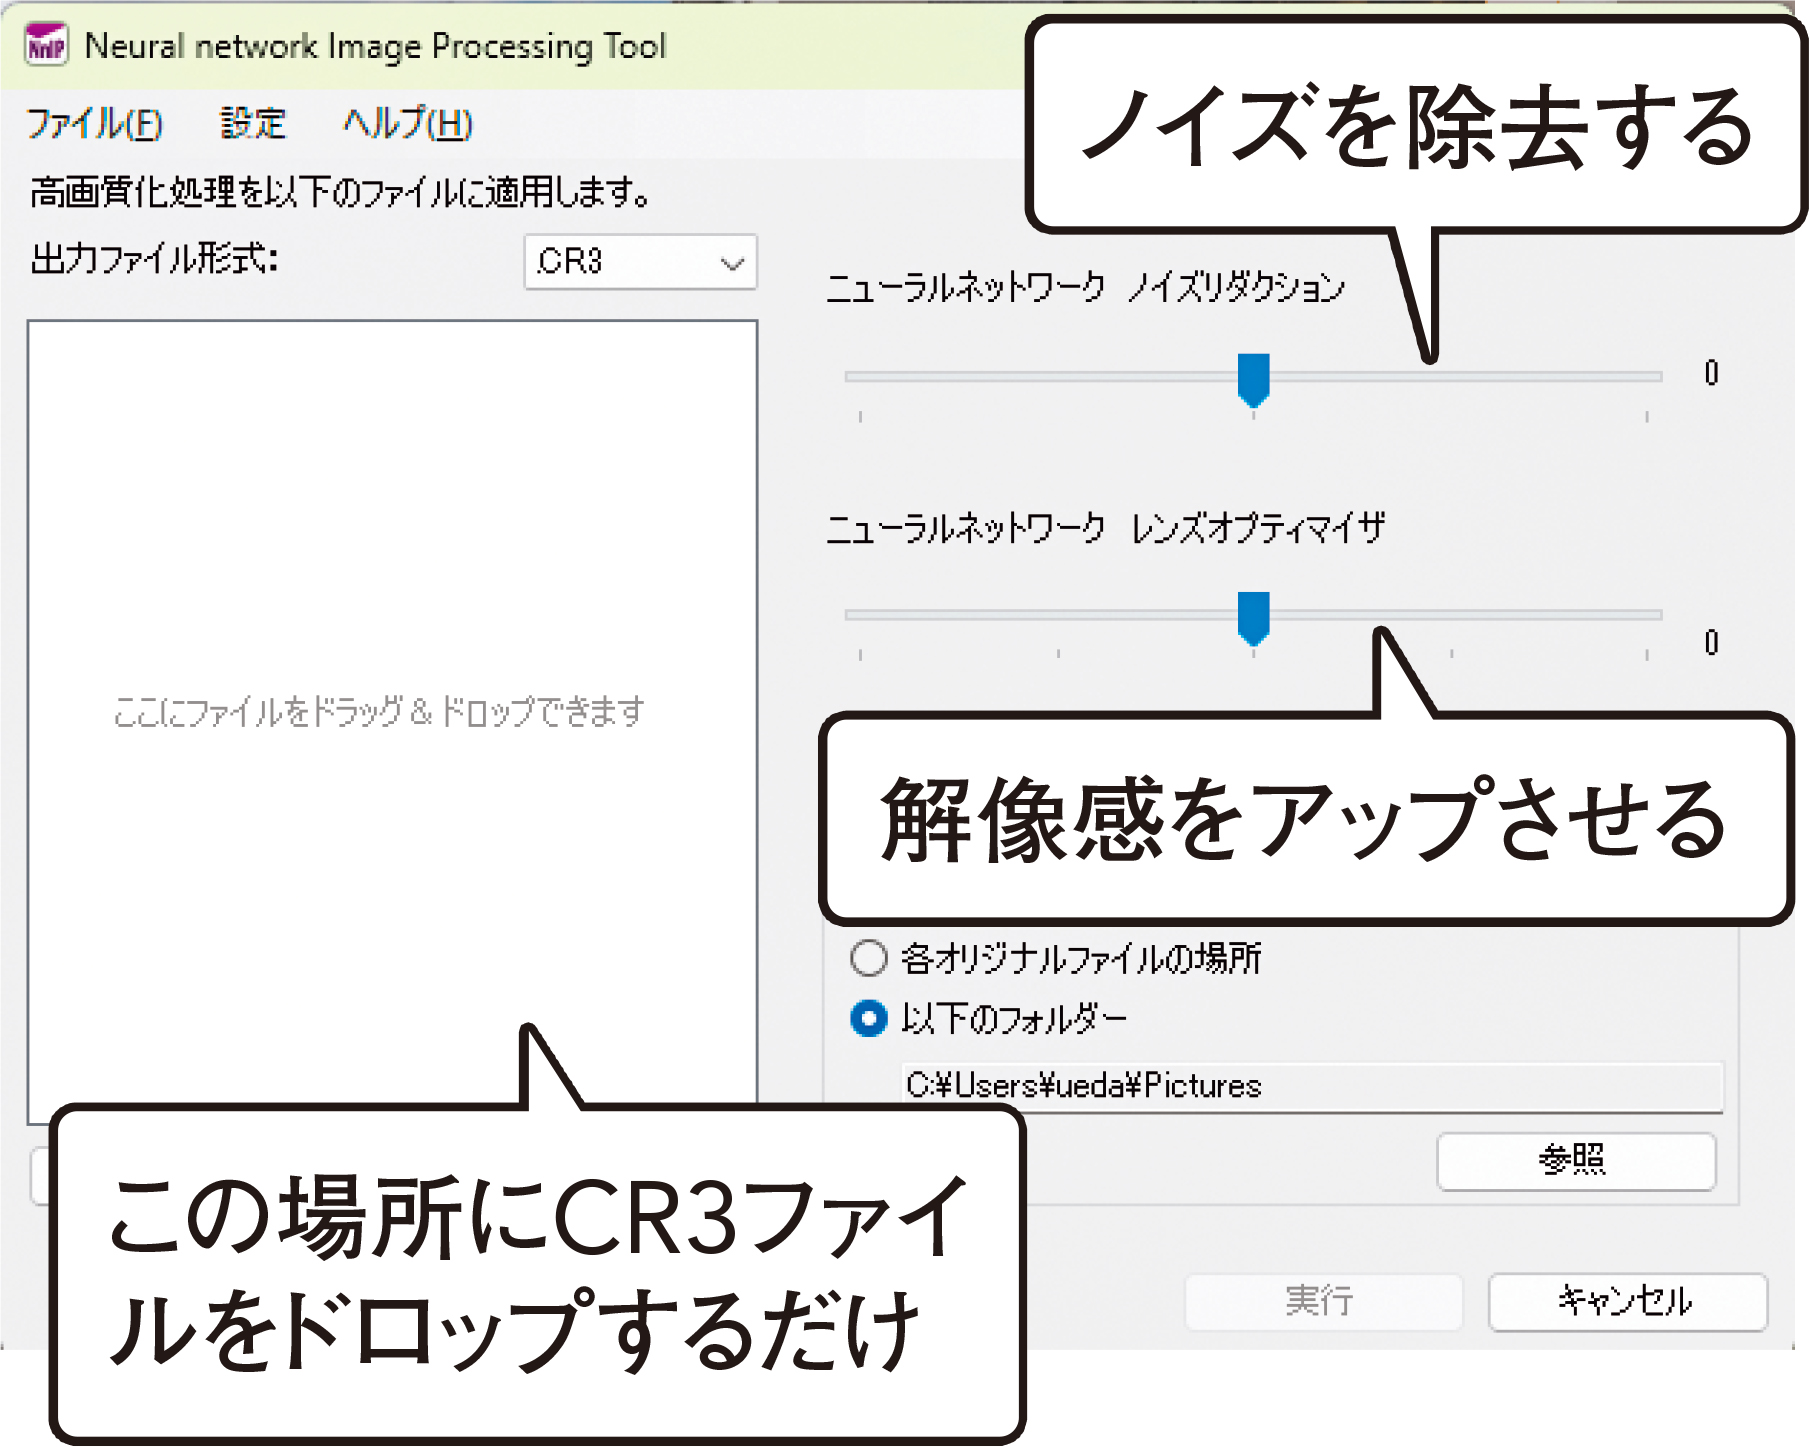Image resolution: width=1809 pixels, height=1447 pixels.
Task: Click the NnIP application icon in title bar
Action: pos(46,45)
